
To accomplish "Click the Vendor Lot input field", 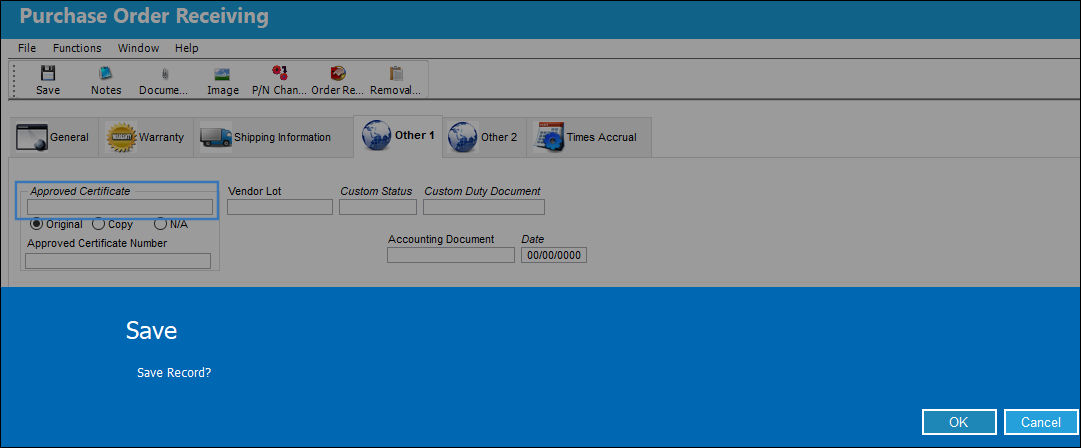I will coord(280,207).
